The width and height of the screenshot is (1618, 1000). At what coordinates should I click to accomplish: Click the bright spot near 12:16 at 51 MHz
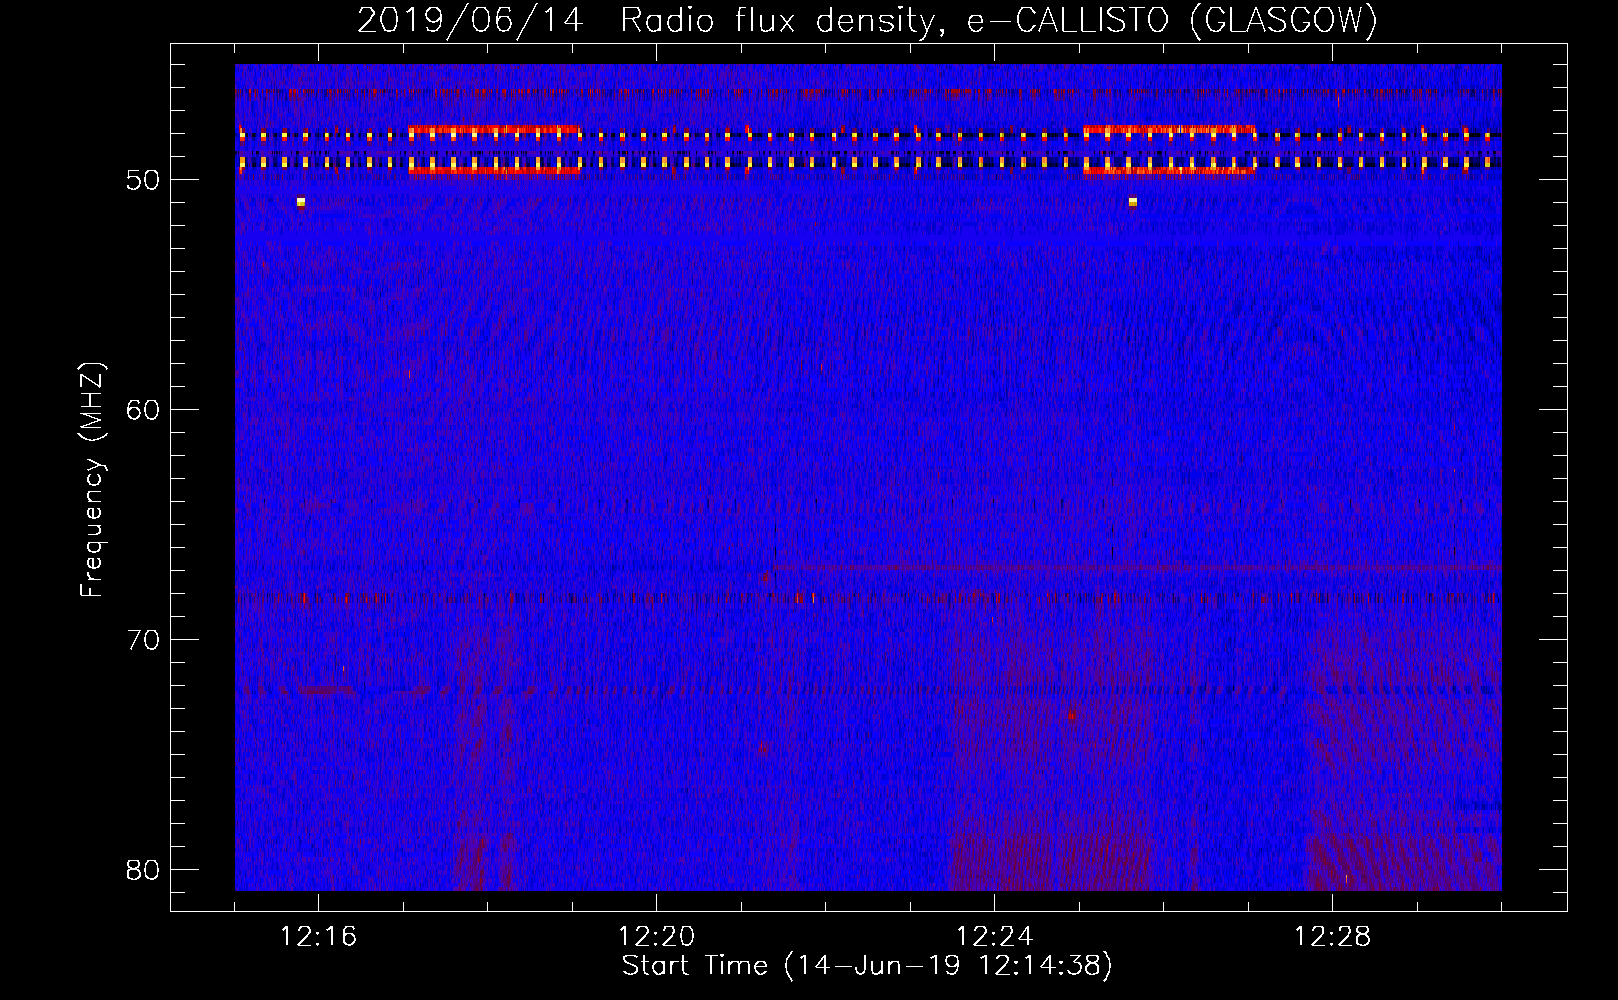click(x=300, y=202)
